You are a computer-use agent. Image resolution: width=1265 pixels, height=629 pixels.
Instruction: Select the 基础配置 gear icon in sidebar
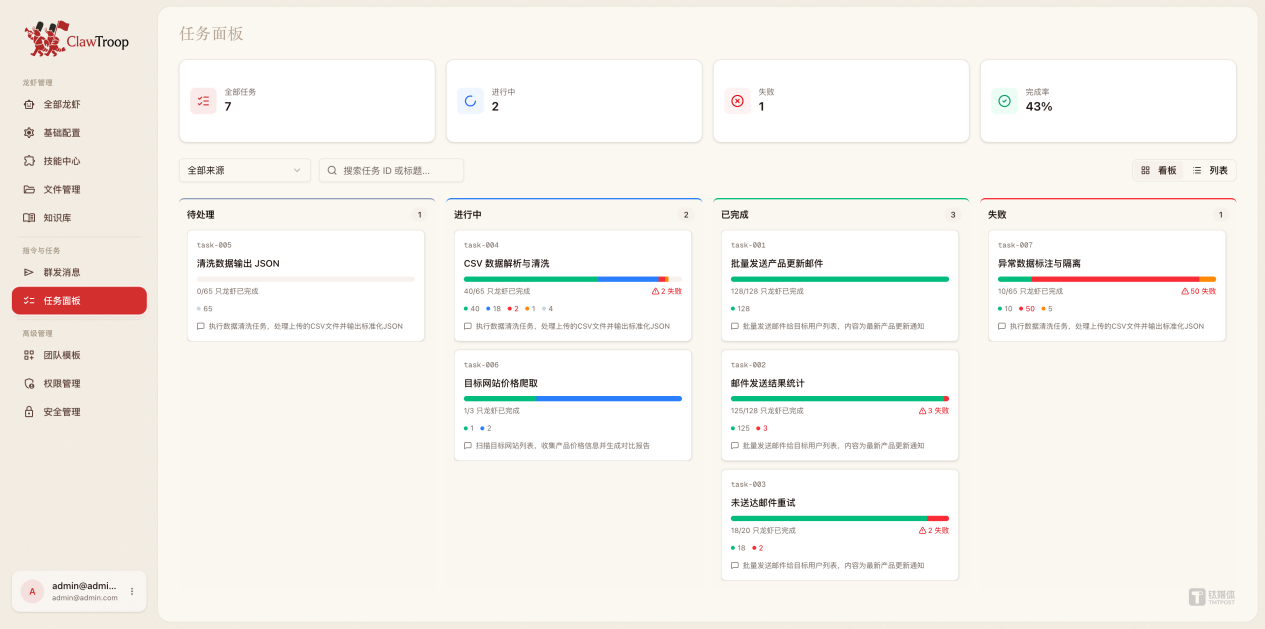pos(30,132)
